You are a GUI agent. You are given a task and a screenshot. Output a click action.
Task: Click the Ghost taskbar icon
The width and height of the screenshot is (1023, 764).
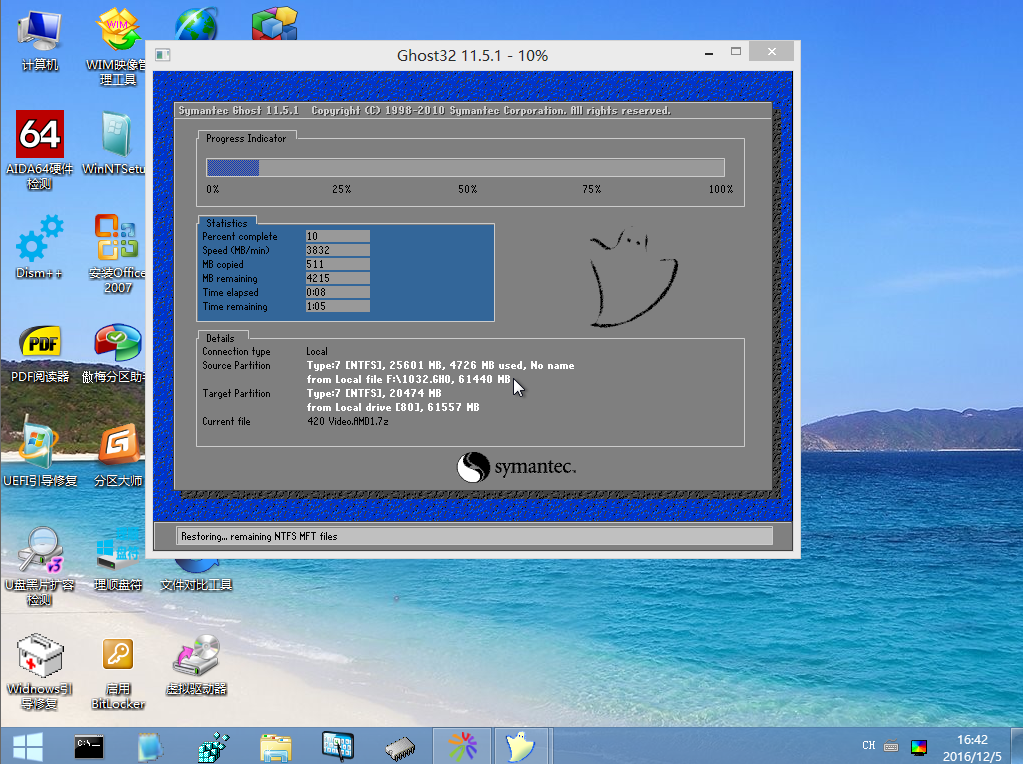(x=520, y=746)
